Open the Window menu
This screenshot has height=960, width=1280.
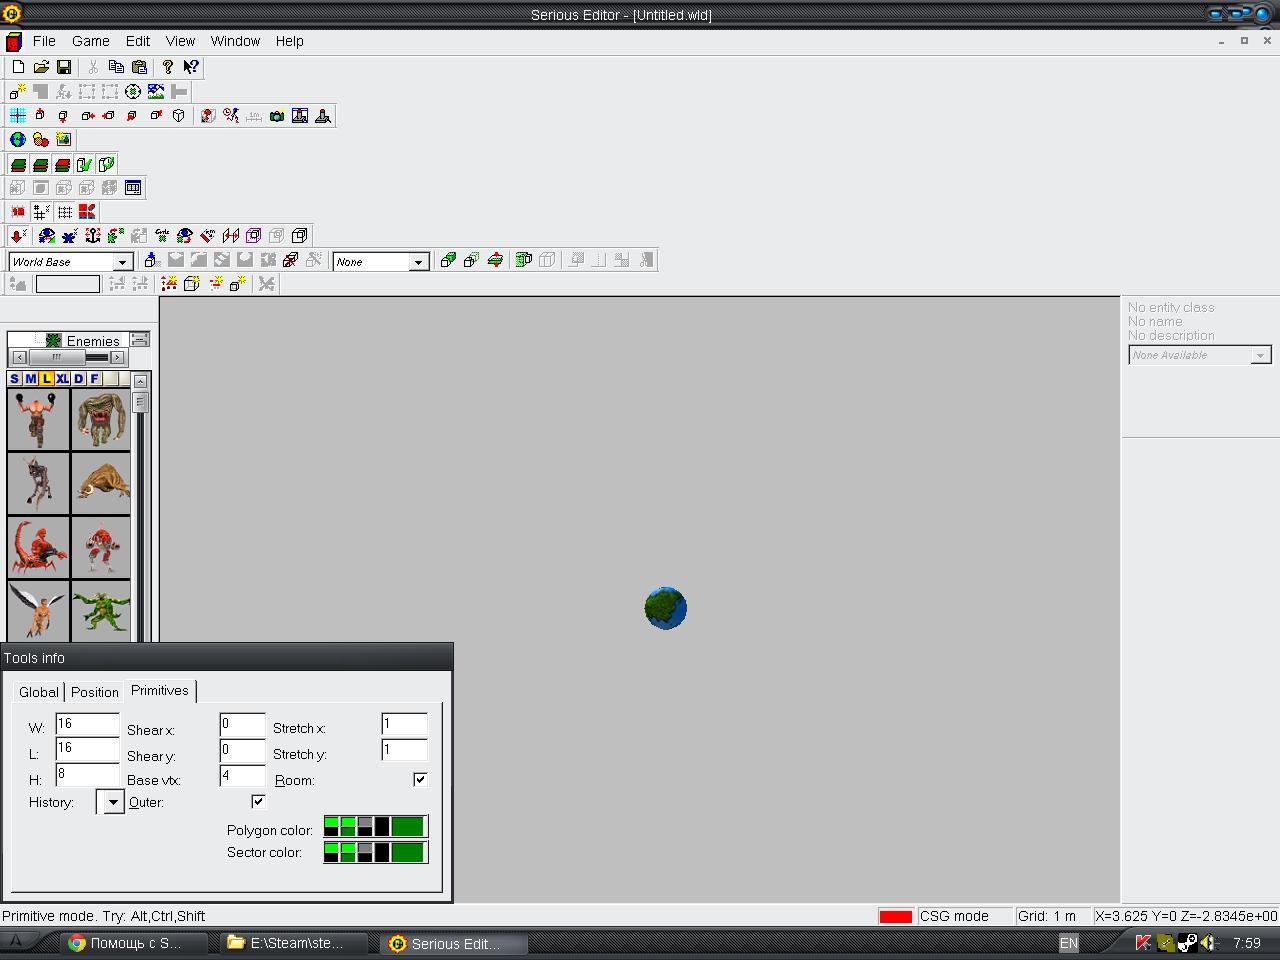tap(235, 41)
